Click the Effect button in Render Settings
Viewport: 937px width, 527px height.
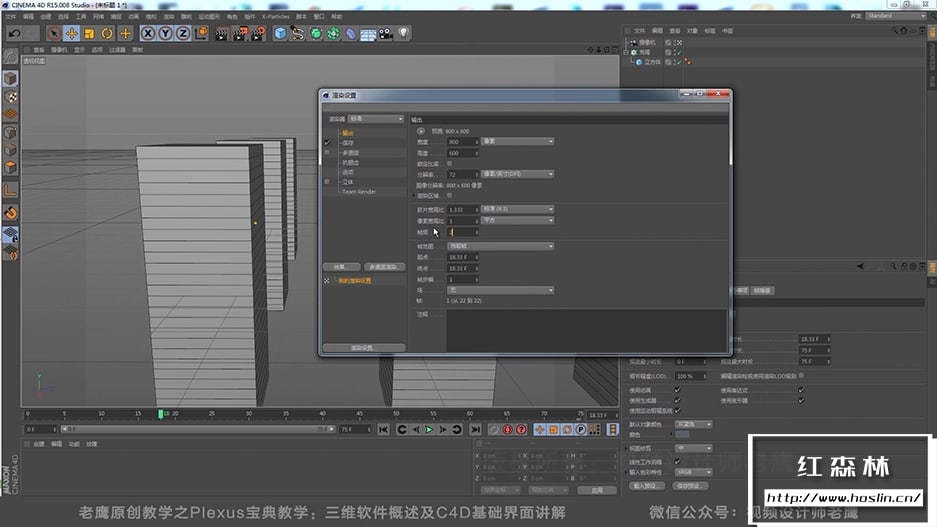pyautogui.click(x=341, y=267)
